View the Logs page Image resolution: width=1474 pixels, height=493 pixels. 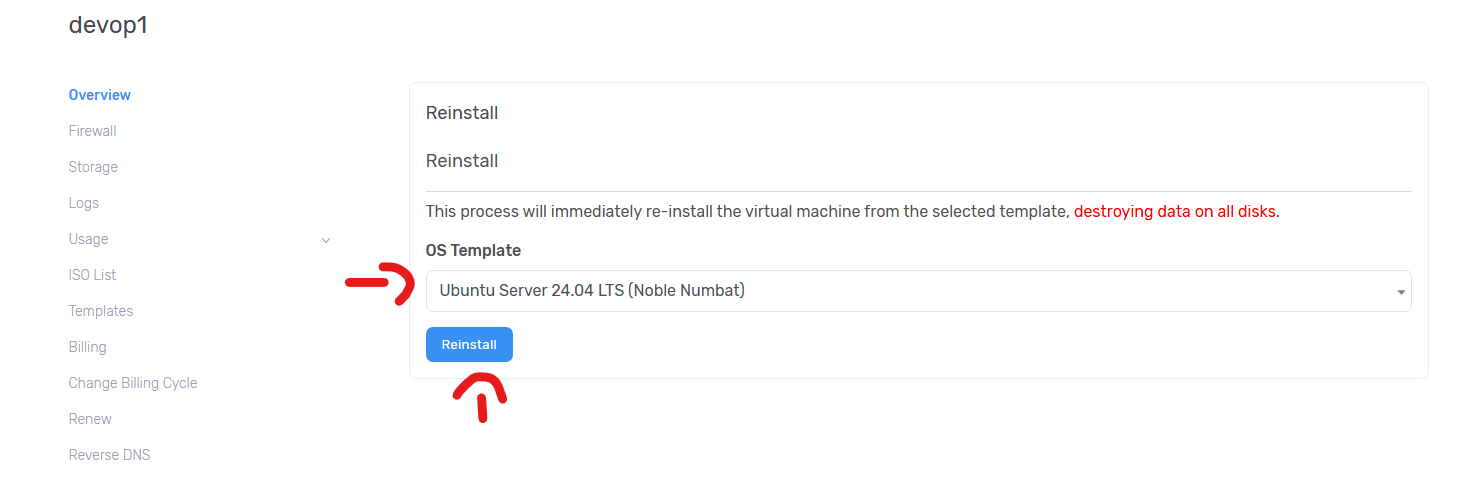click(x=83, y=203)
